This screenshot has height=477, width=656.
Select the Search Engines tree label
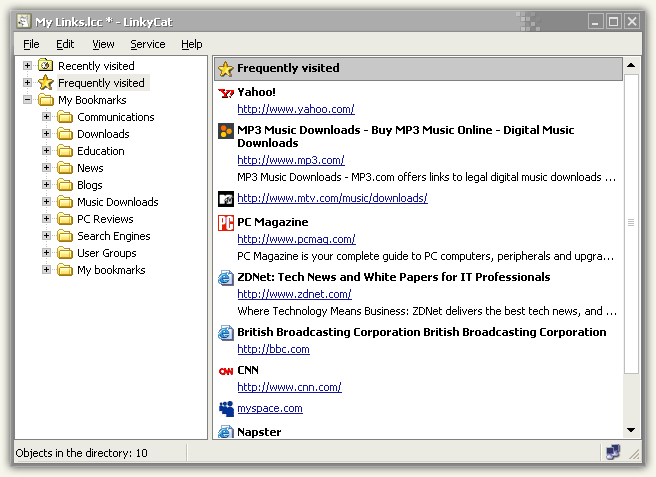point(113,236)
